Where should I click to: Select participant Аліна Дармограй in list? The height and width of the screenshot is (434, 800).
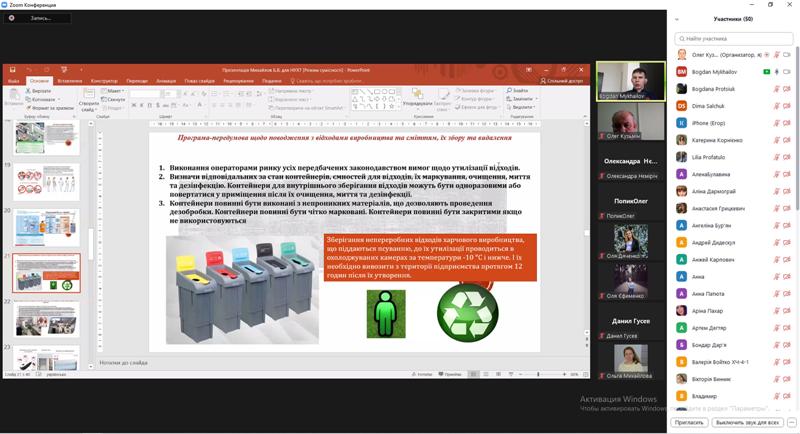point(734,191)
